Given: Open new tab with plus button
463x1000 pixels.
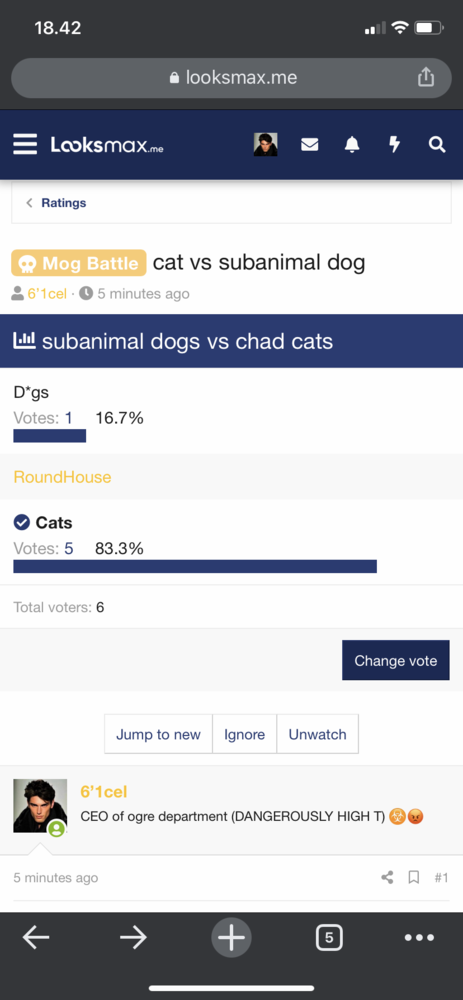Looking at the screenshot, I should pyautogui.click(x=232, y=938).
